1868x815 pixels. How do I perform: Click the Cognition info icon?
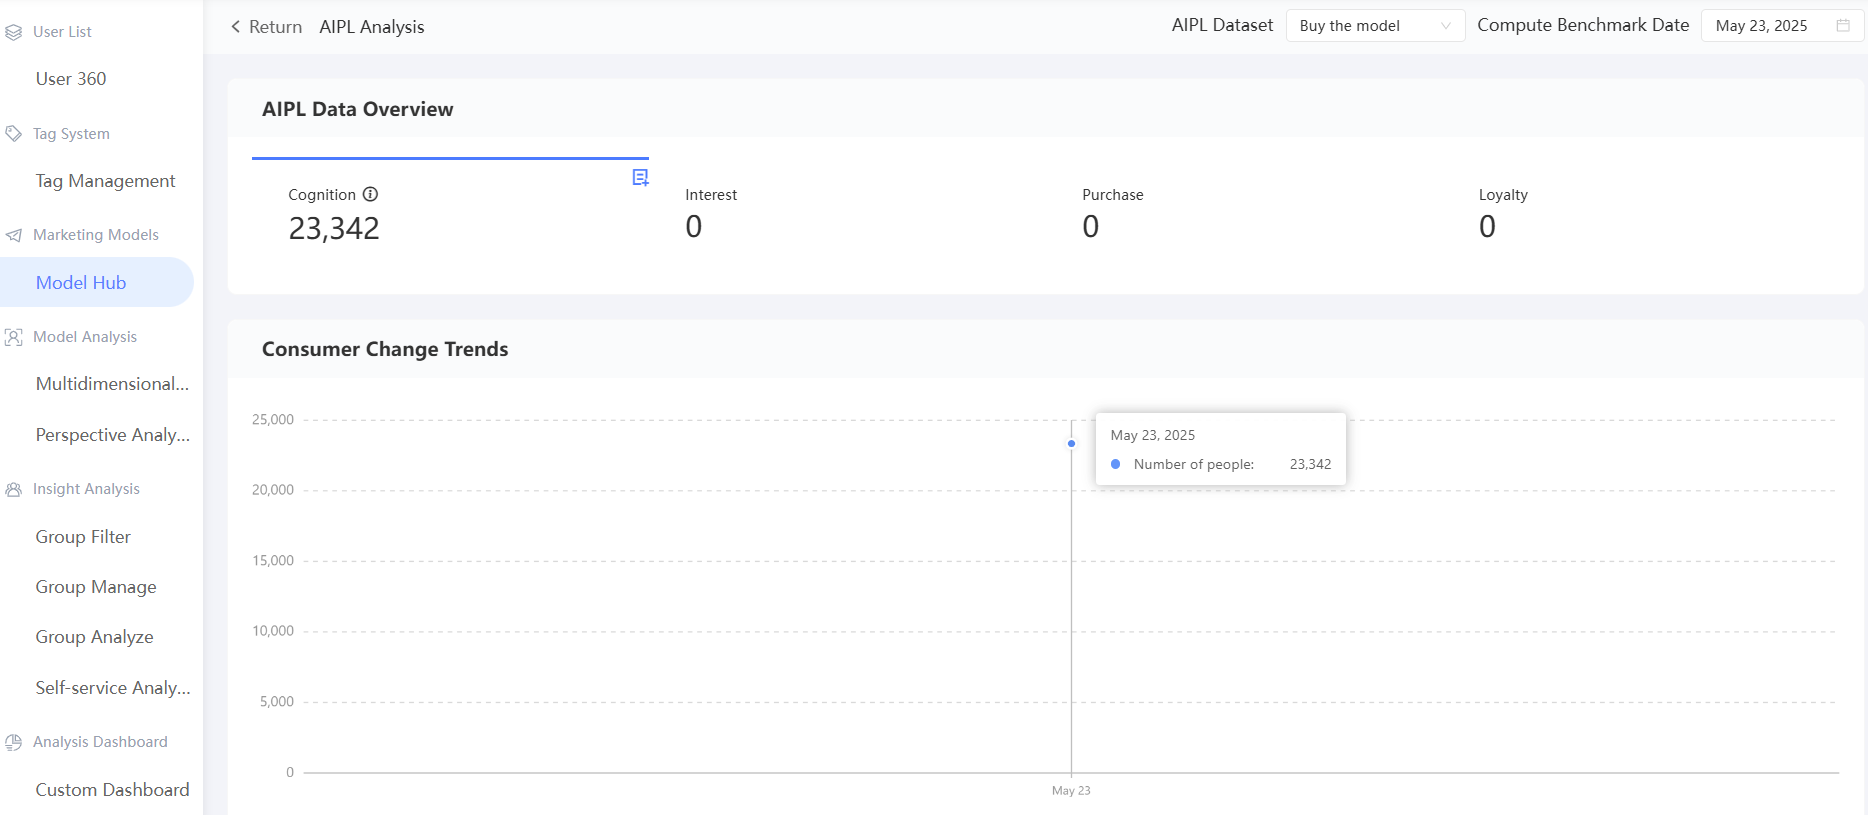[370, 195]
